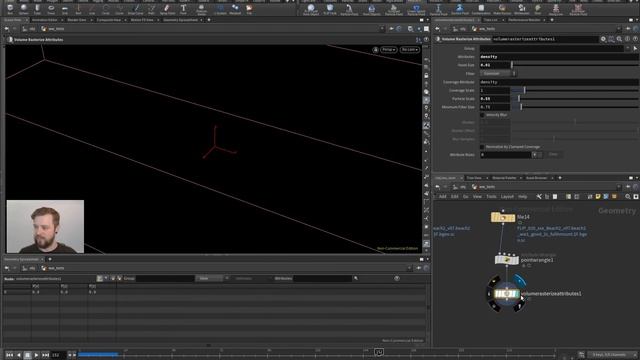Switch to the Performance Monitor tab
640x360 pixels.
524,20
